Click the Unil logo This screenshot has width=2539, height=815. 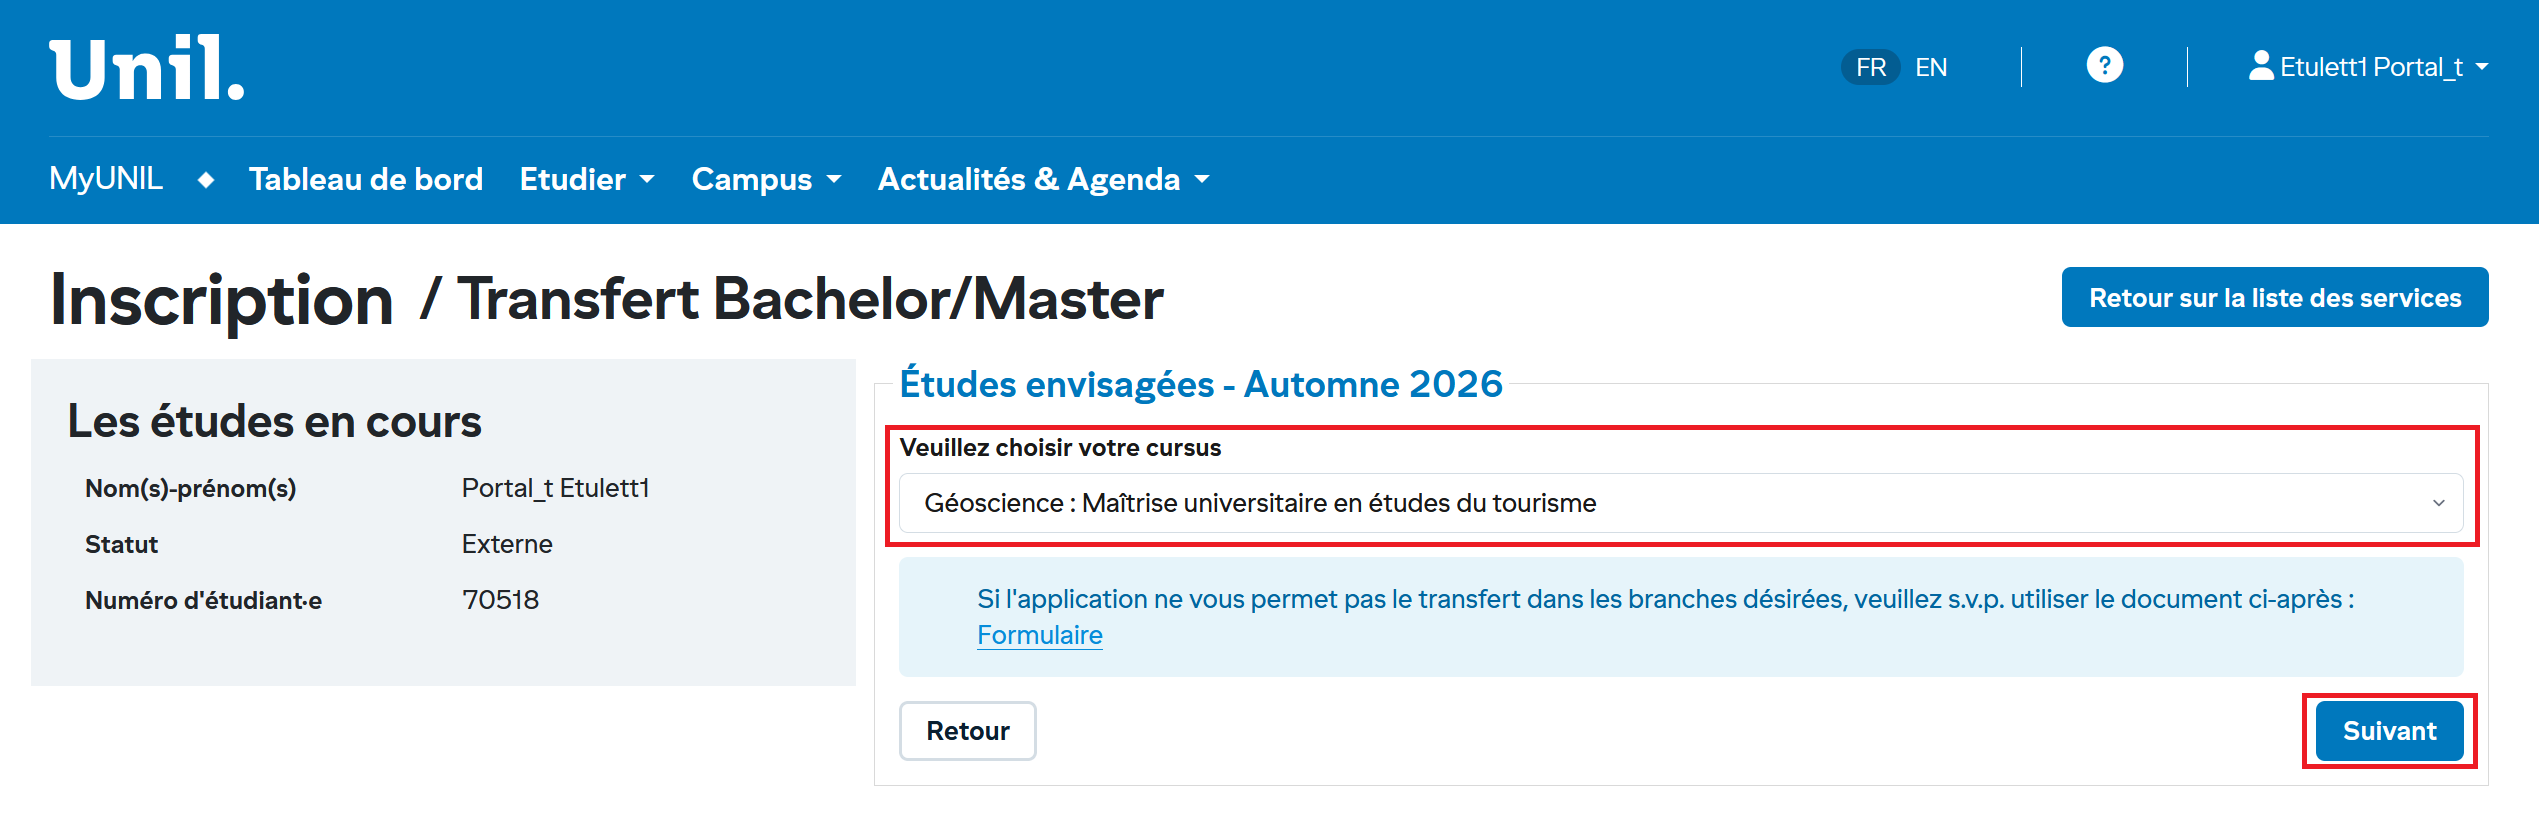click(x=147, y=68)
